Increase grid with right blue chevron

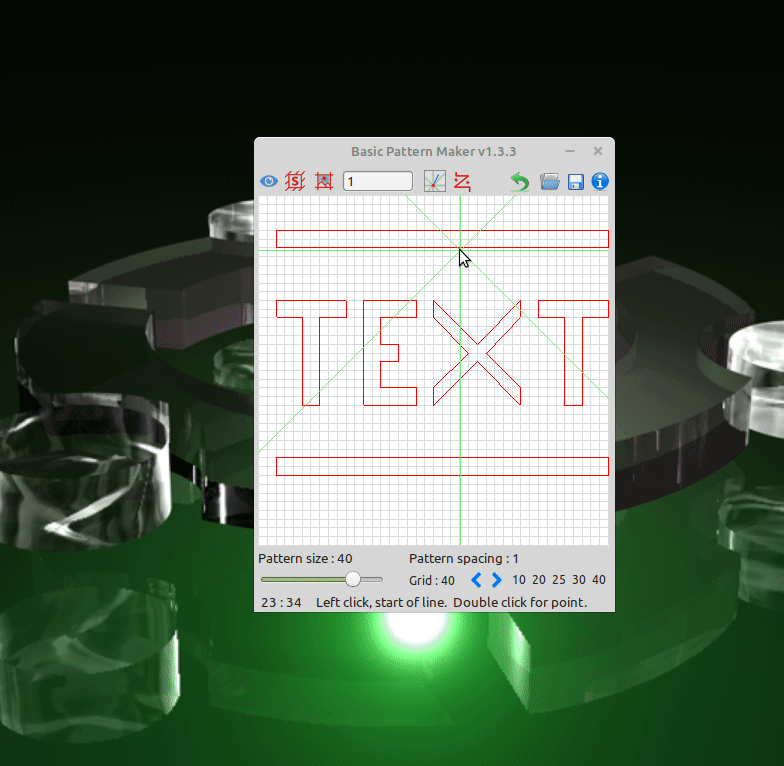click(497, 580)
